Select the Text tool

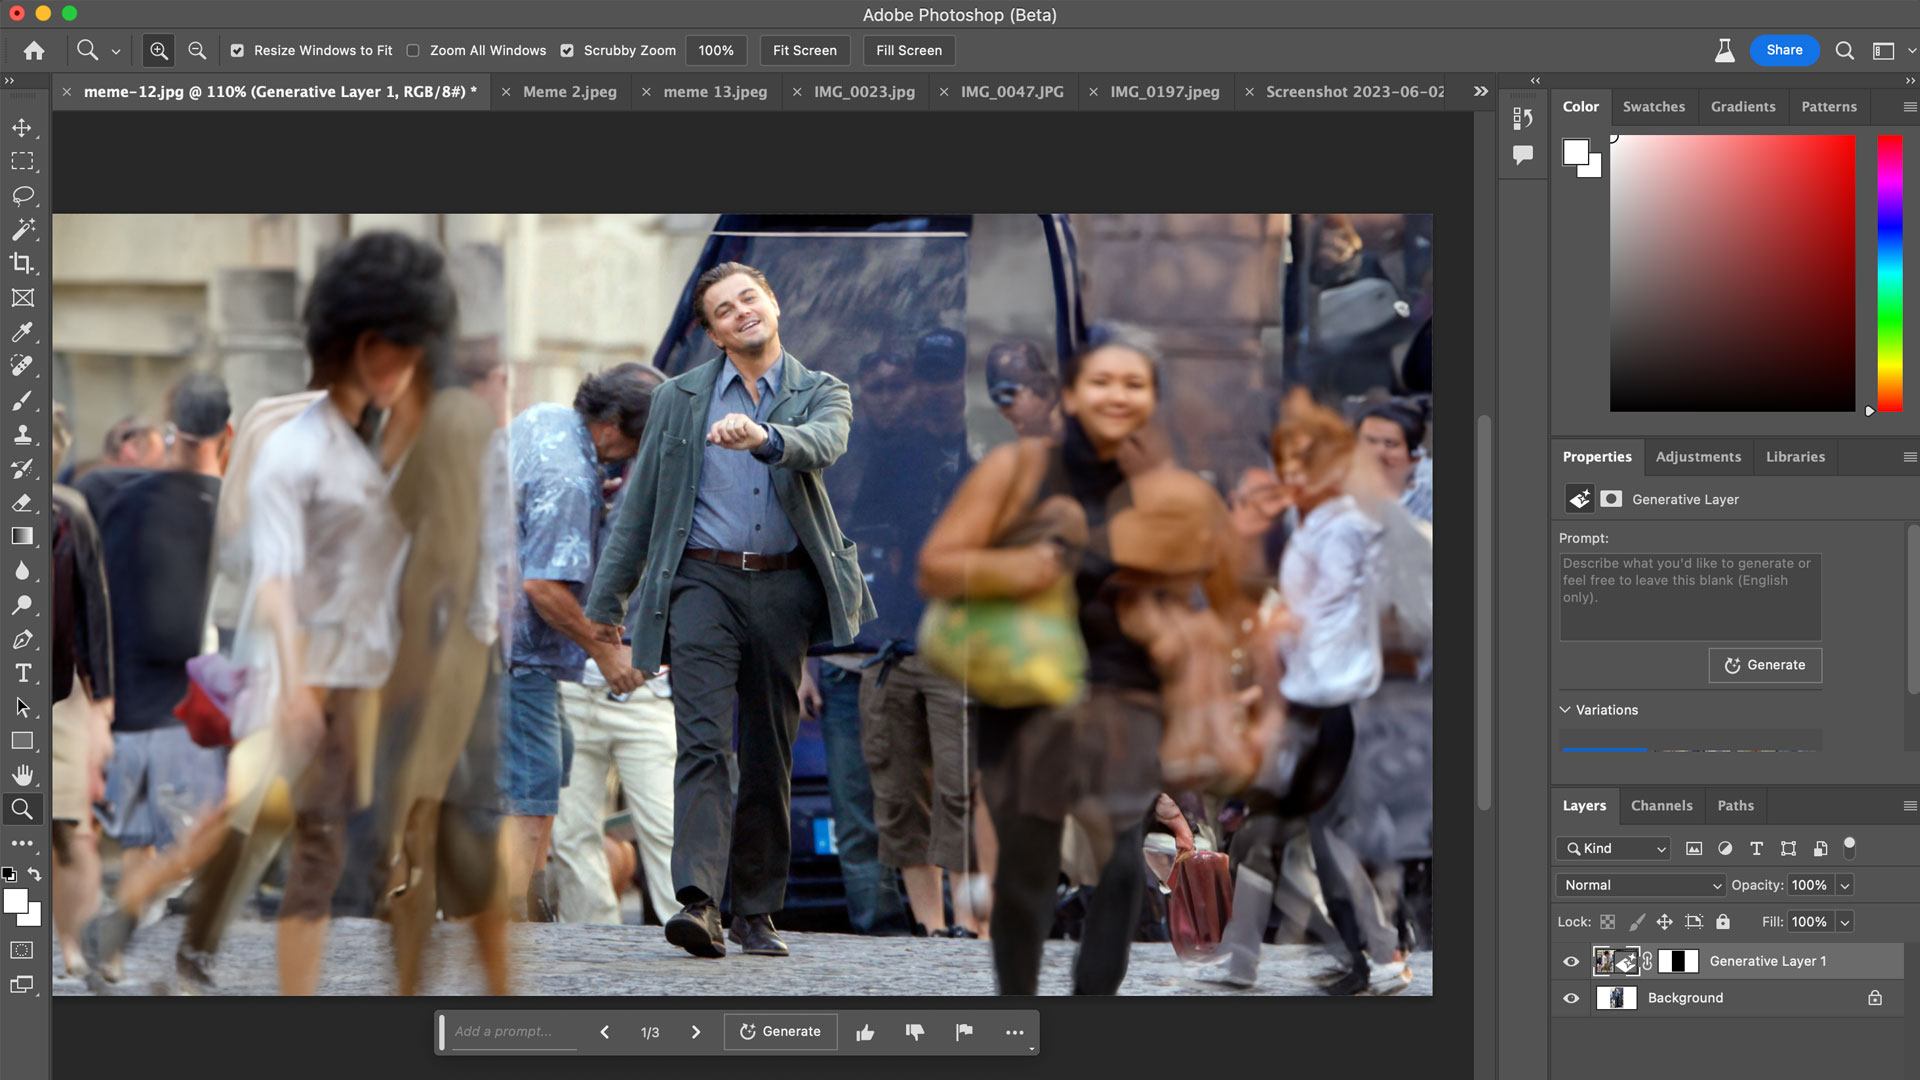(x=22, y=674)
